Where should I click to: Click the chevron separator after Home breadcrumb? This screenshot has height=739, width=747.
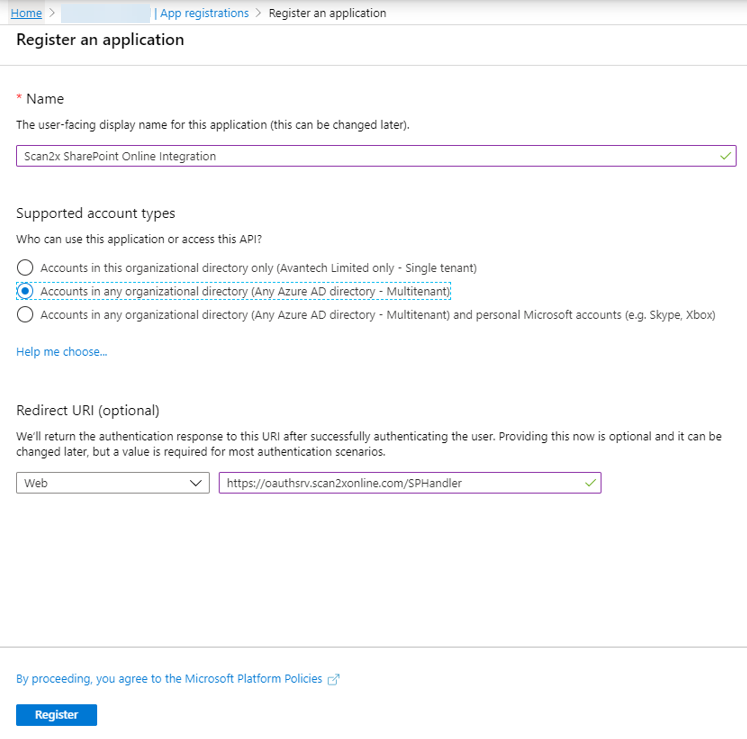pos(51,13)
